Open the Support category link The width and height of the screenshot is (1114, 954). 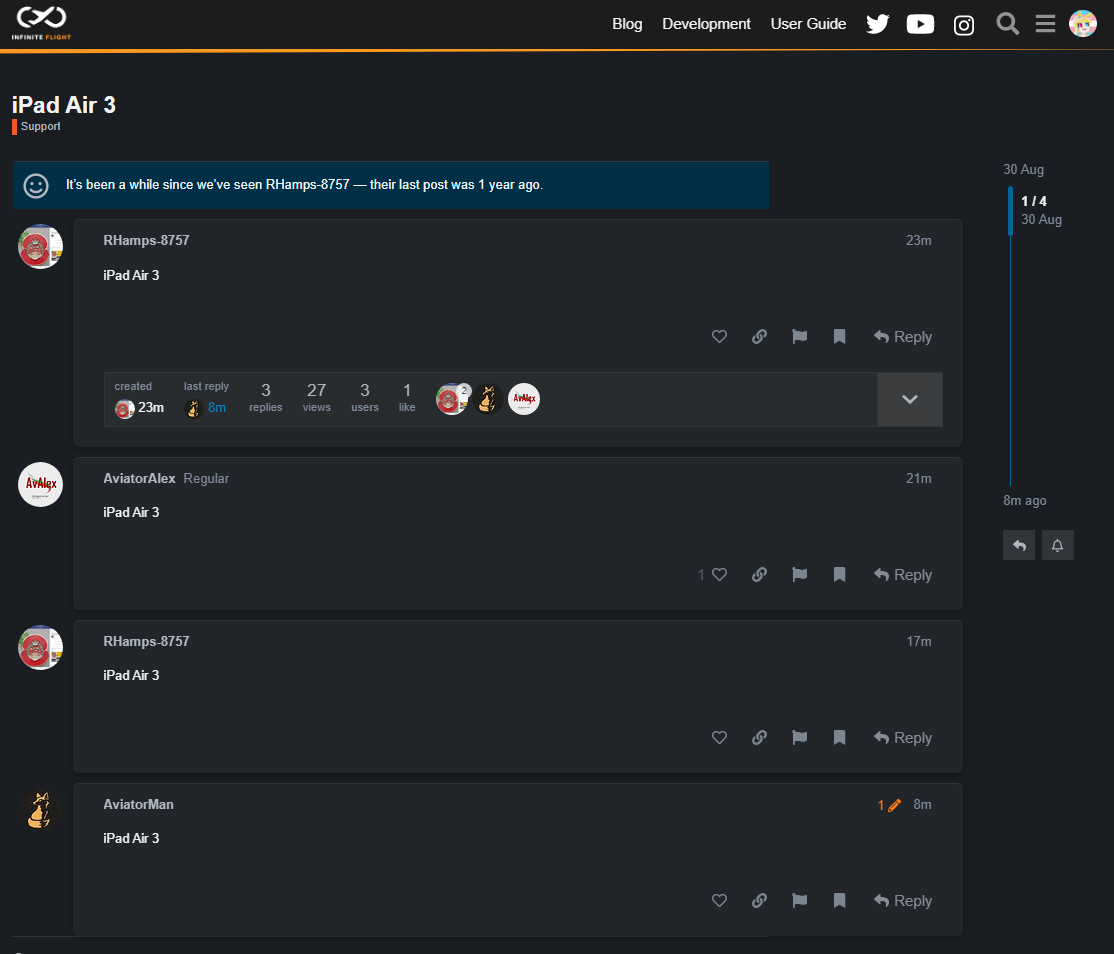coord(40,127)
